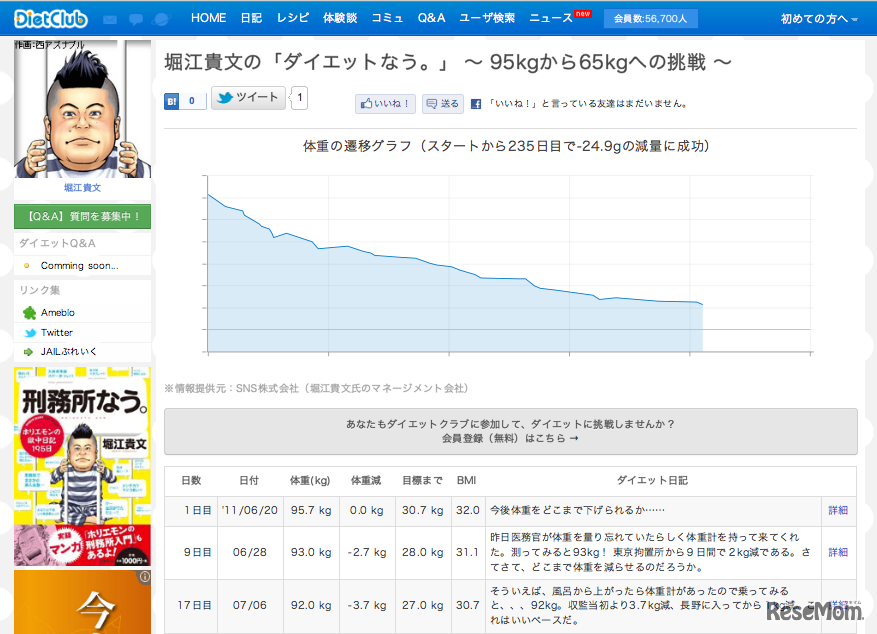Click 詳細 on the 1日目 row
877x634 pixels.
pyautogui.click(x=838, y=510)
